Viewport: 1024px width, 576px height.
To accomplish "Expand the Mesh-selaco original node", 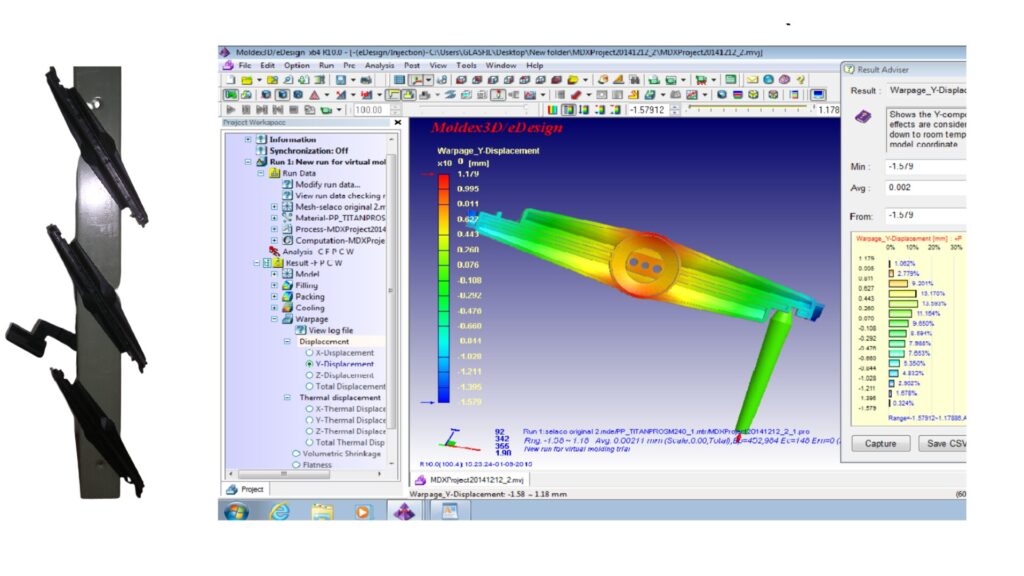I will [274, 206].
